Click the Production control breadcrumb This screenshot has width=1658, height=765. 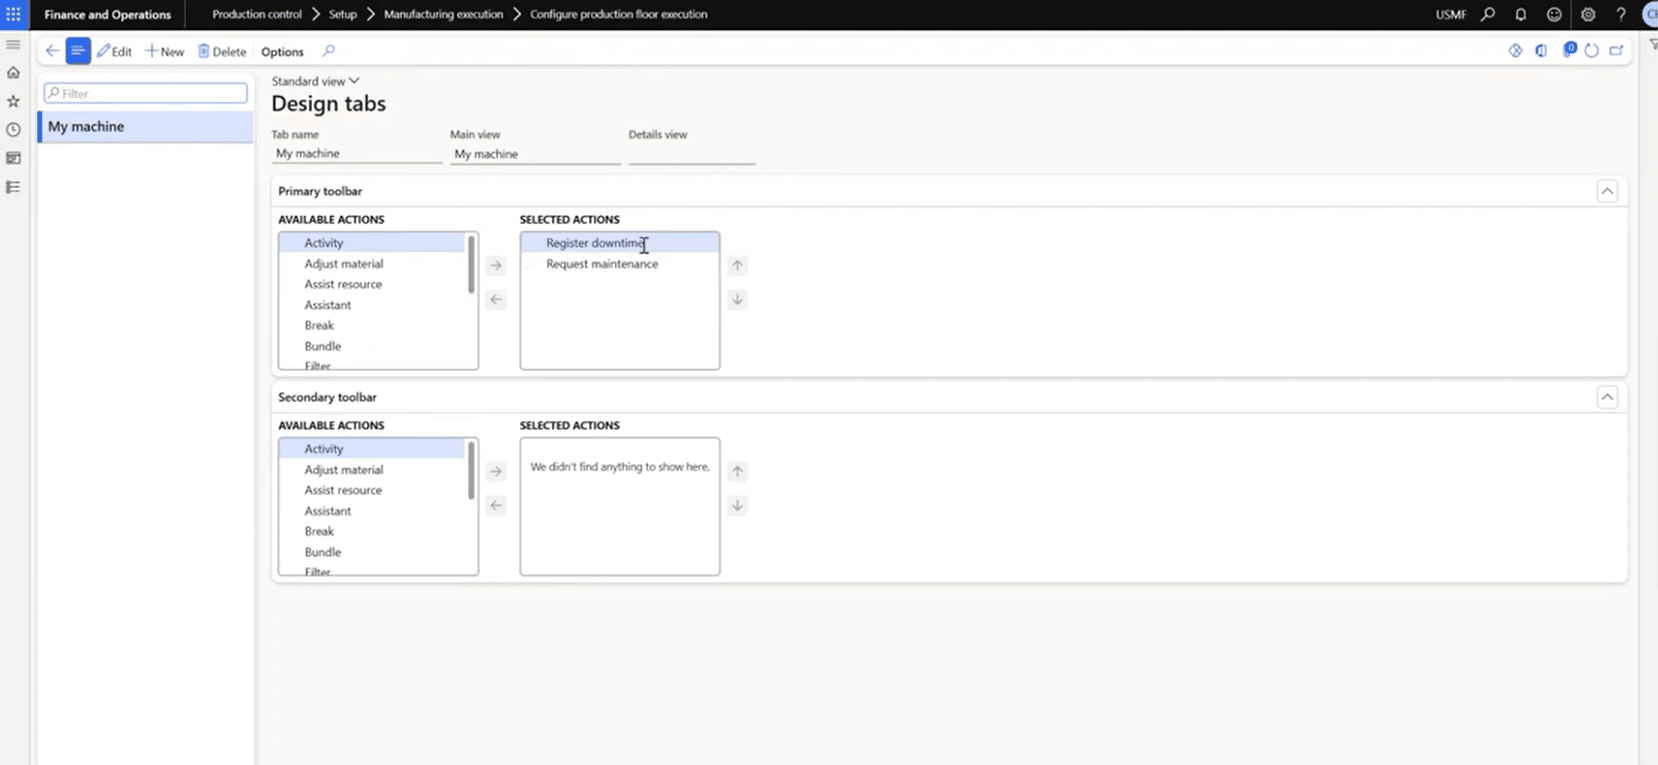pos(257,14)
